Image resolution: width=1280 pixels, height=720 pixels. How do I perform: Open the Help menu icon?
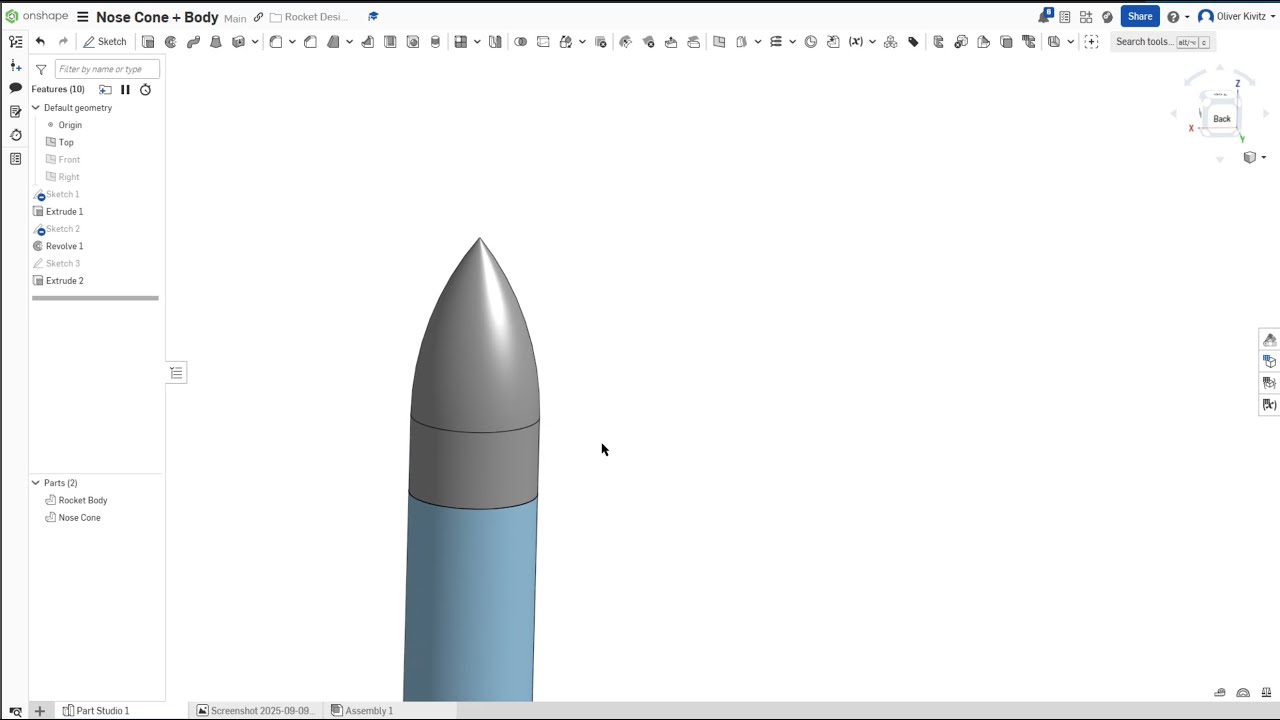click(1173, 17)
